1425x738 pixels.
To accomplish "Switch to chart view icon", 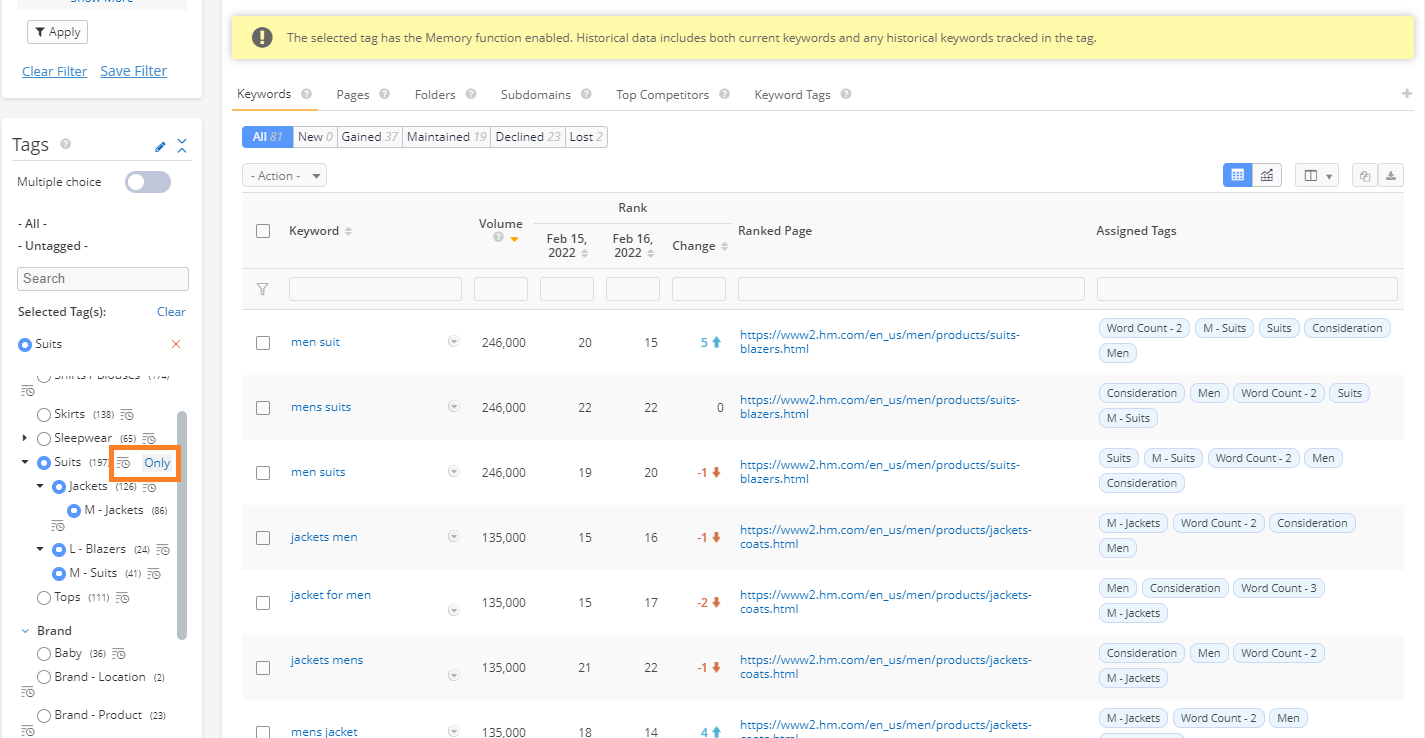I will 1267,175.
